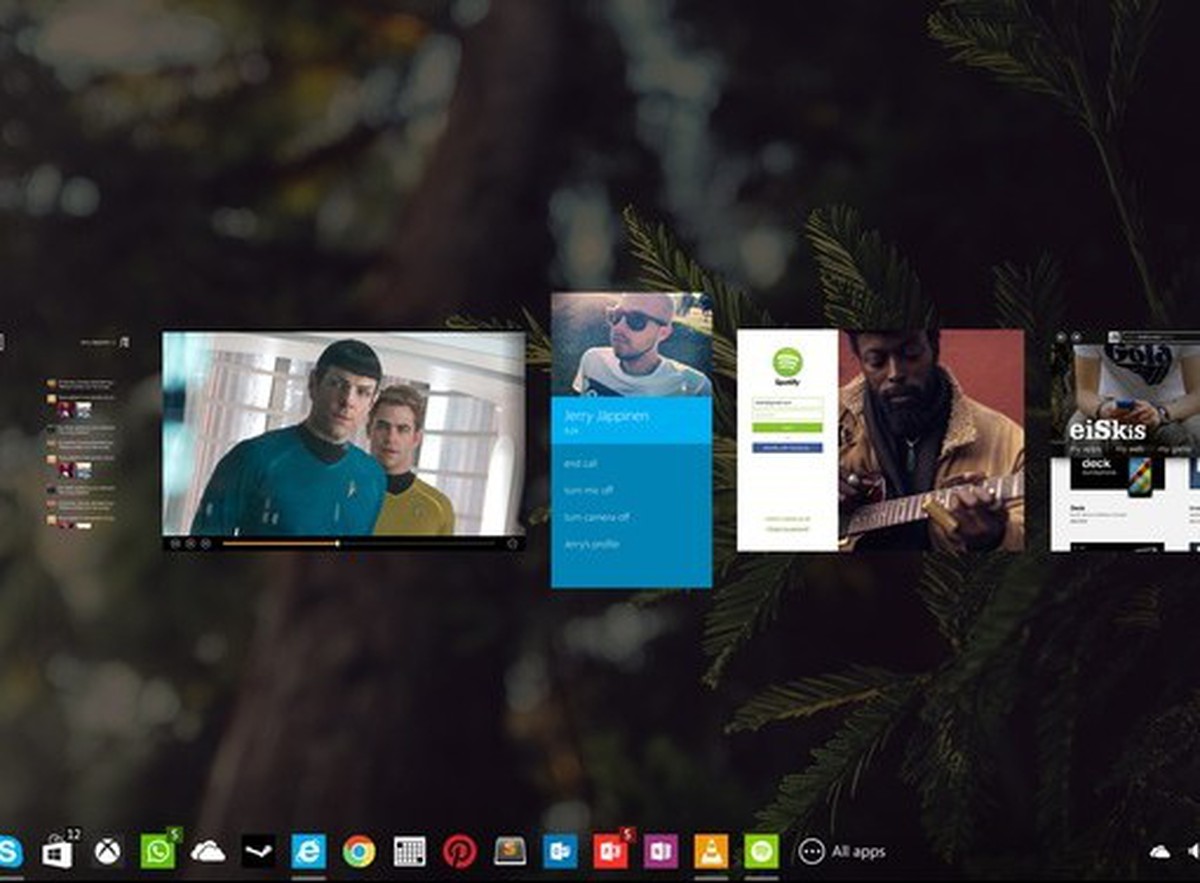Open 'Jerry's profile' in Skype window
The image size is (1200, 883).
click(591, 544)
